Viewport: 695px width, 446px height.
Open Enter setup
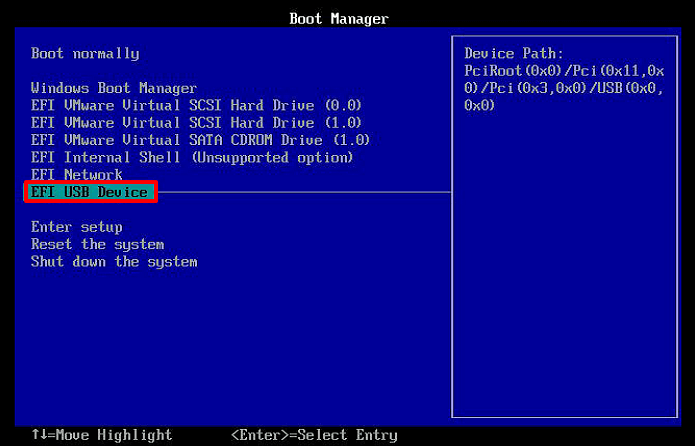[x=77, y=227]
